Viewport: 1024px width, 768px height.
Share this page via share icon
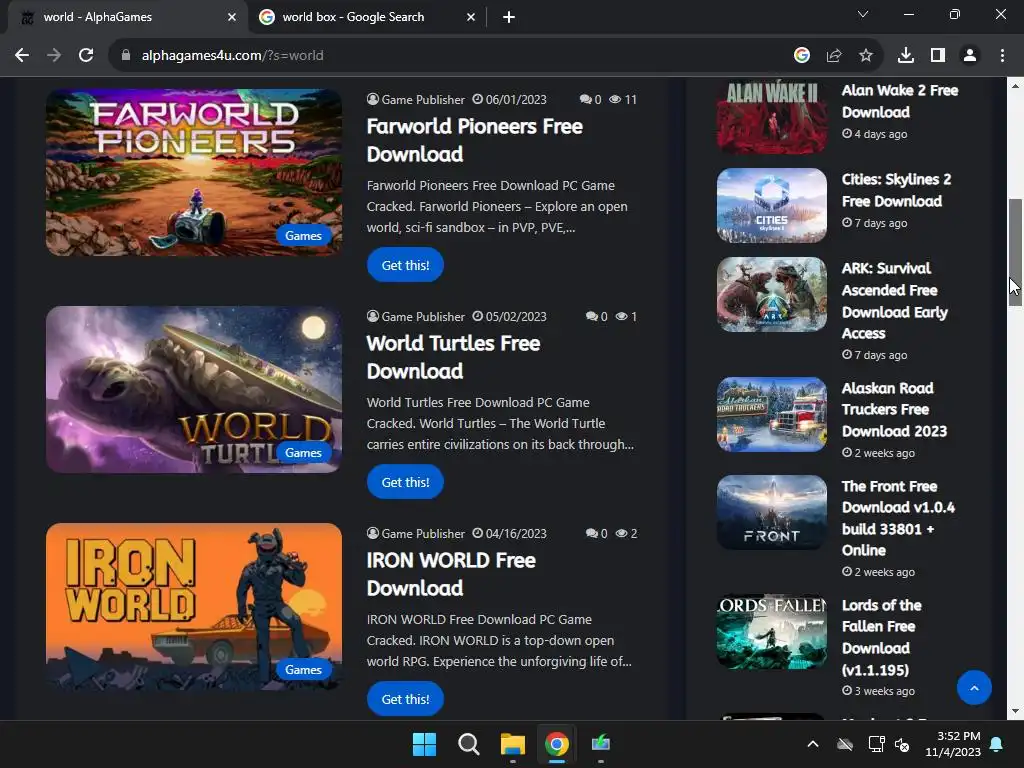coord(834,56)
